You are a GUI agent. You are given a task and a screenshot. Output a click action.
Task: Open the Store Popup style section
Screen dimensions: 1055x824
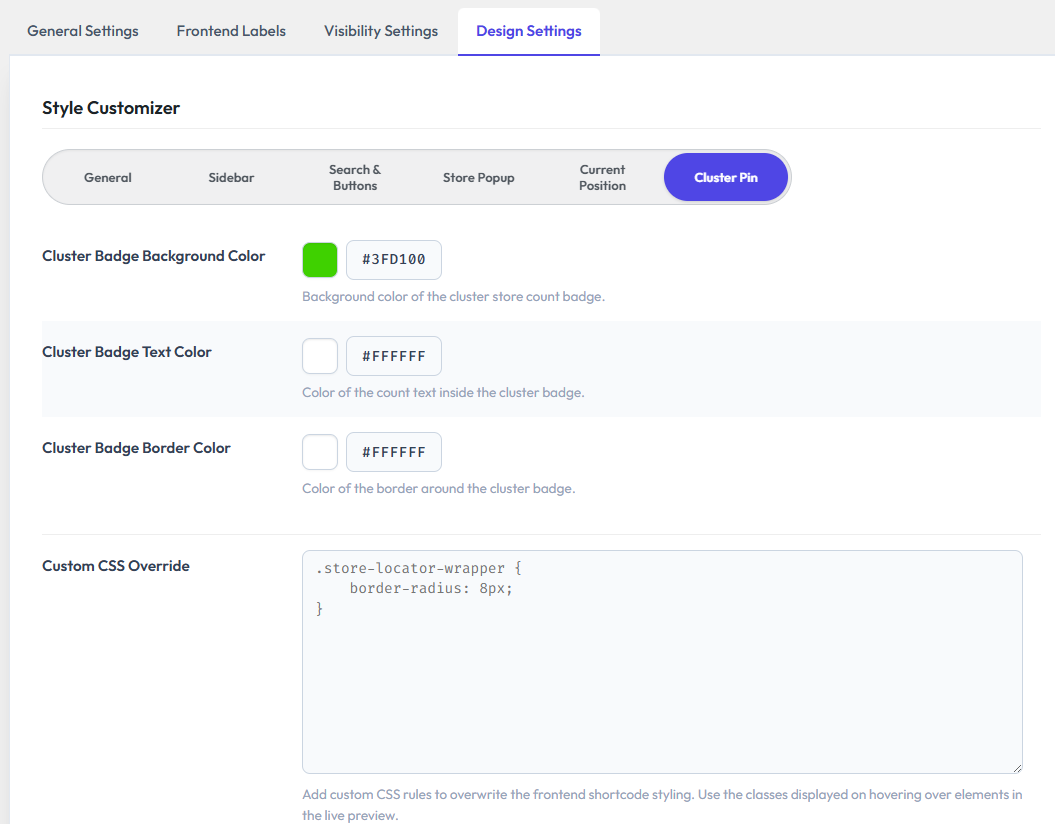[x=478, y=178]
